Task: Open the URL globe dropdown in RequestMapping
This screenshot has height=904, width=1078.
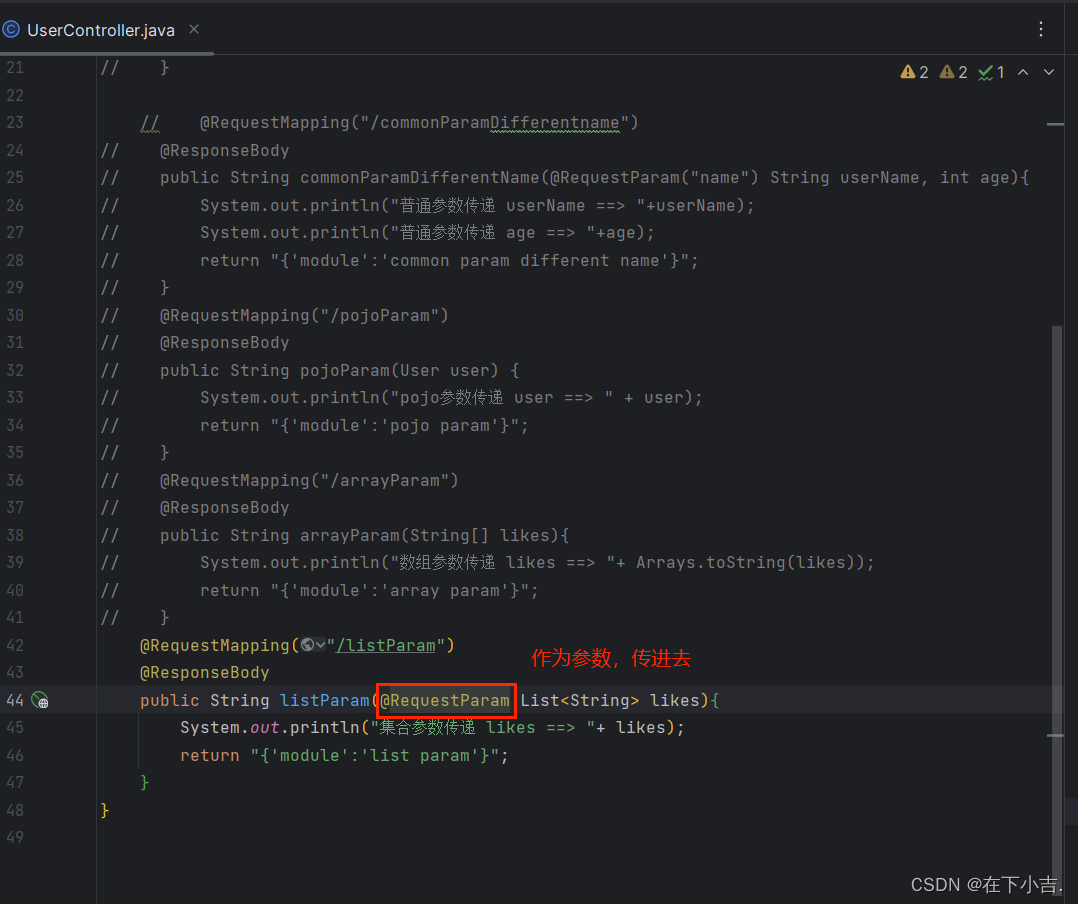Action: point(313,645)
